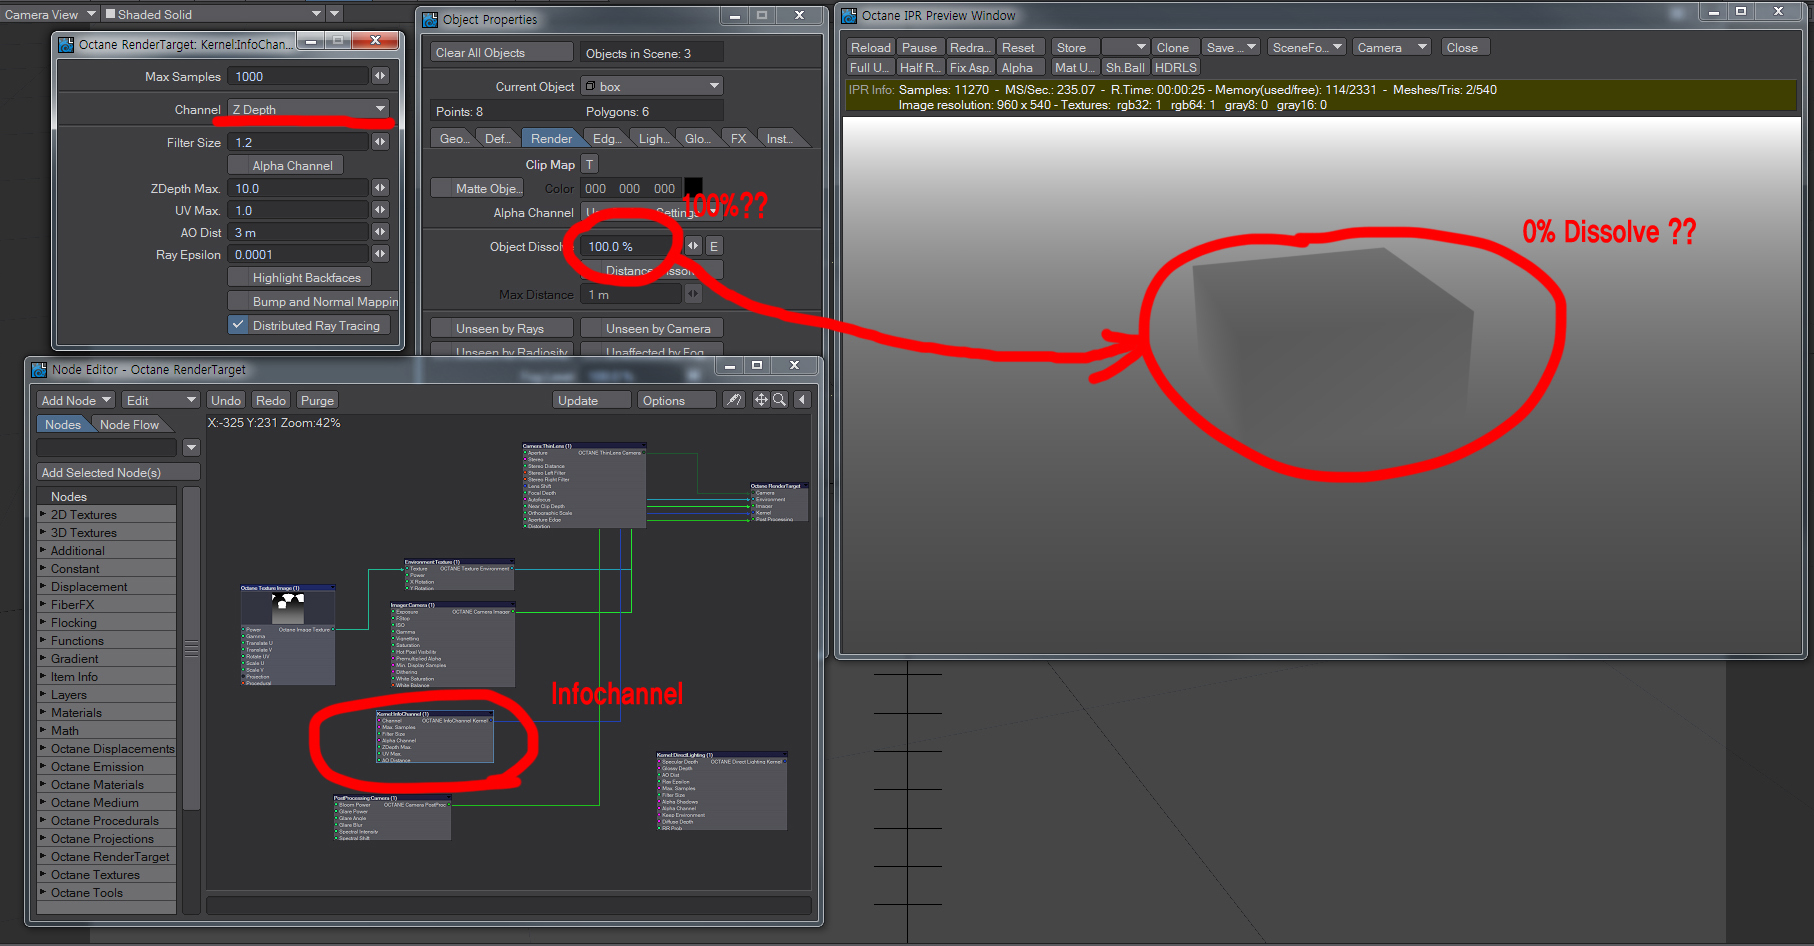Open the Camera View viewport dropdown
Image resolution: width=1814 pixels, height=946 pixels.
[49, 14]
